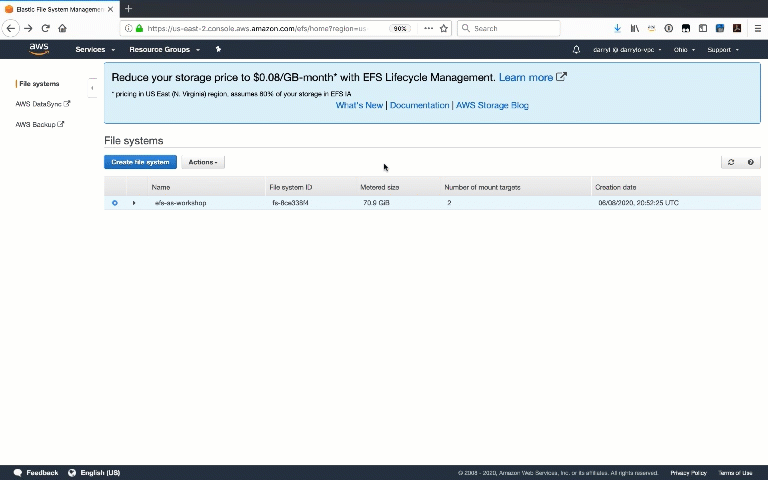Screen dimensions: 768x480
Task: Go forward with browser forward arrow
Action: pos(28,28)
